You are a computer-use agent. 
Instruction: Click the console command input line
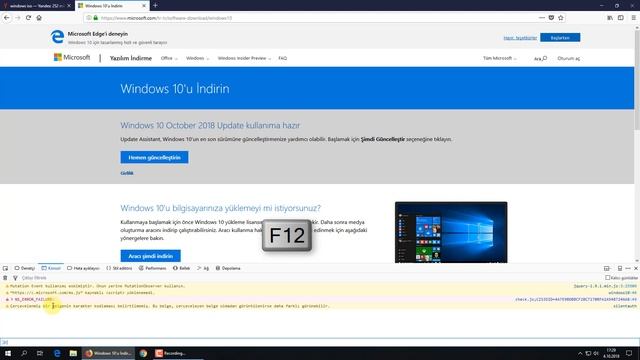(320, 342)
